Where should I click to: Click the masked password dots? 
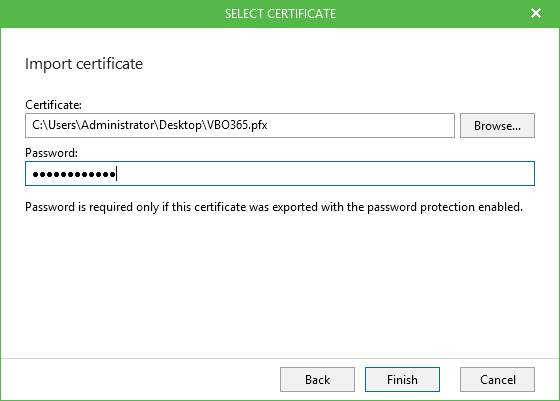coord(74,174)
